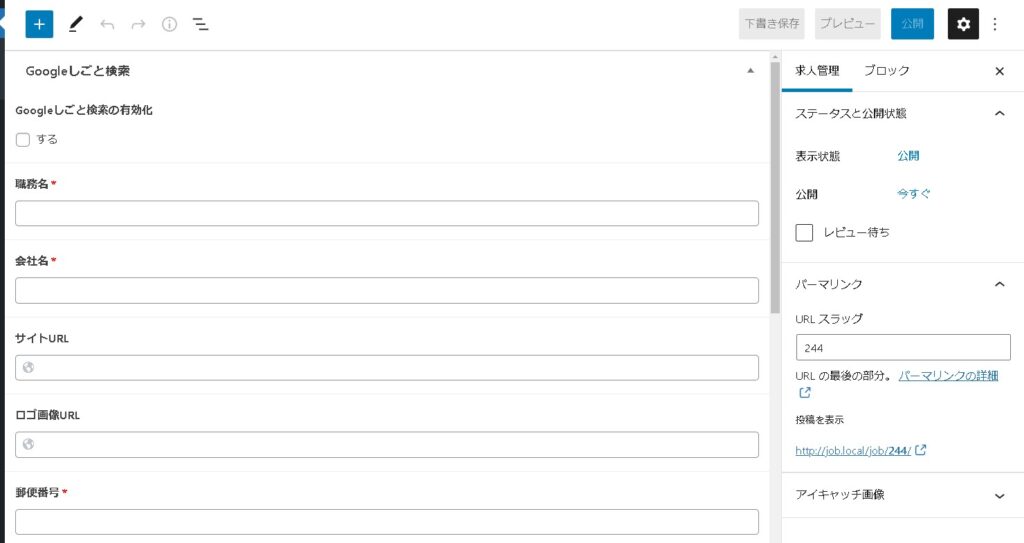Select the 求人管理 tab
This screenshot has height=543, width=1024.
[x=817, y=71]
